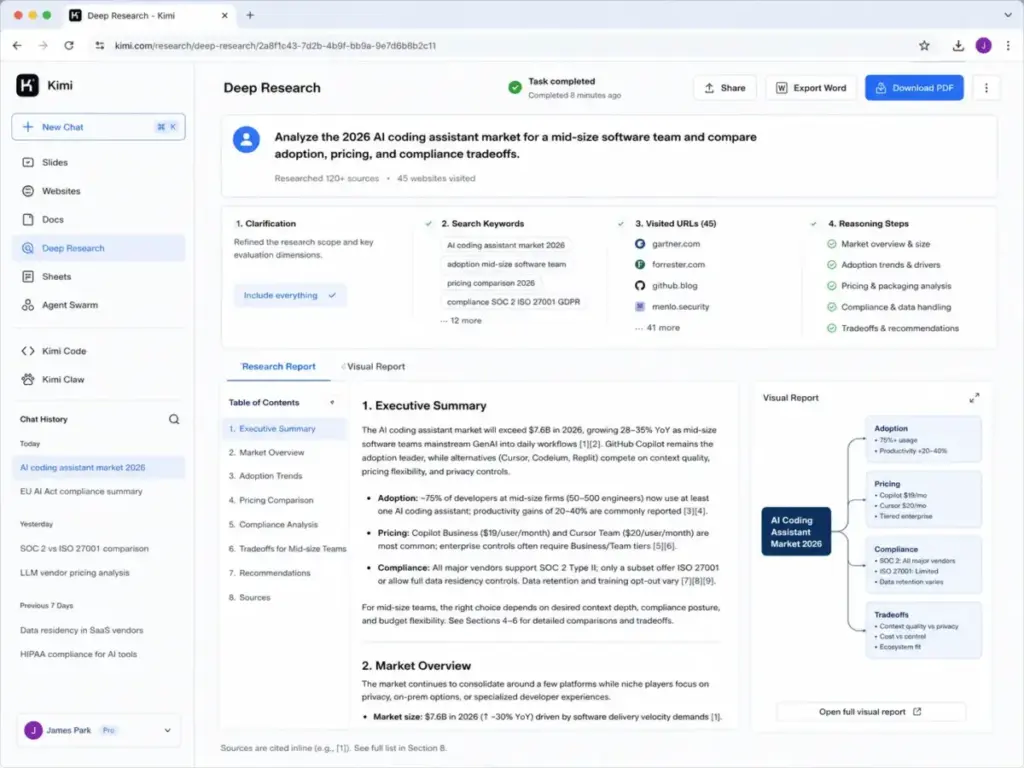Image resolution: width=1024 pixels, height=768 pixels.
Task: Open Slides from the sidebar
Action: 98,162
